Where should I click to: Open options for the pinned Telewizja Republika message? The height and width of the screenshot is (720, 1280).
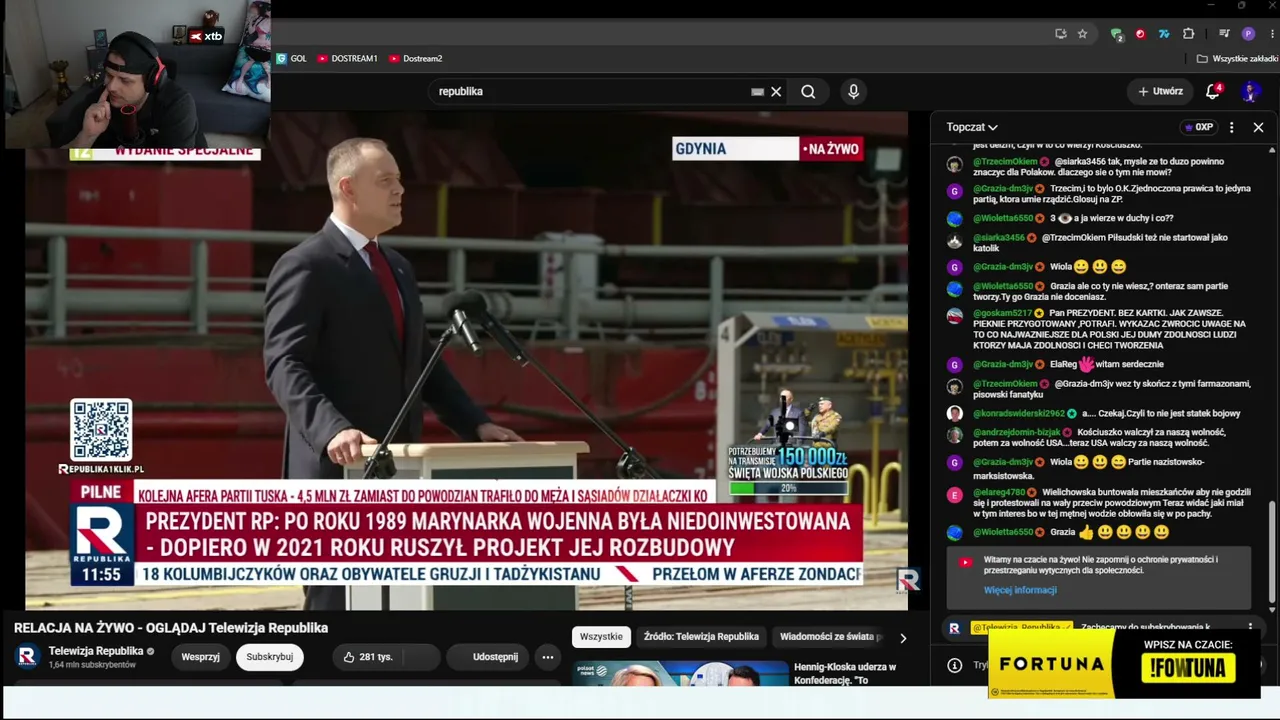(x=1250, y=628)
